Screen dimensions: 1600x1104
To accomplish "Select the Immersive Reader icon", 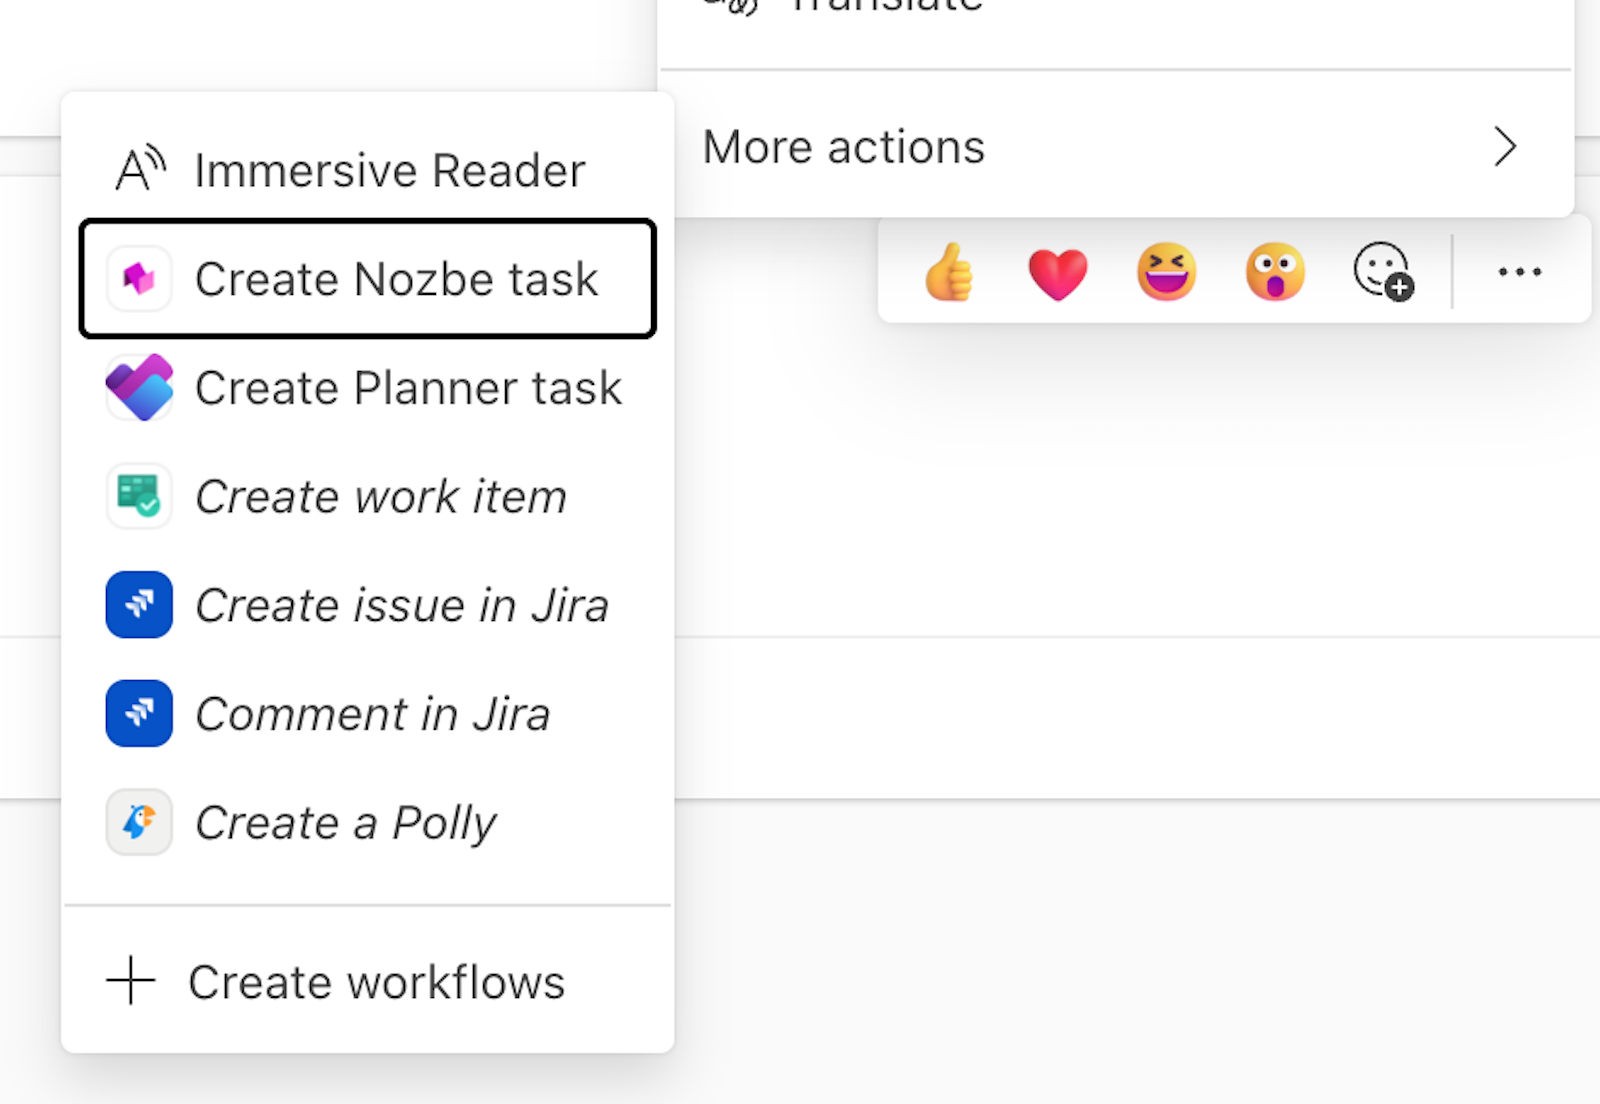I will coord(139,168).
